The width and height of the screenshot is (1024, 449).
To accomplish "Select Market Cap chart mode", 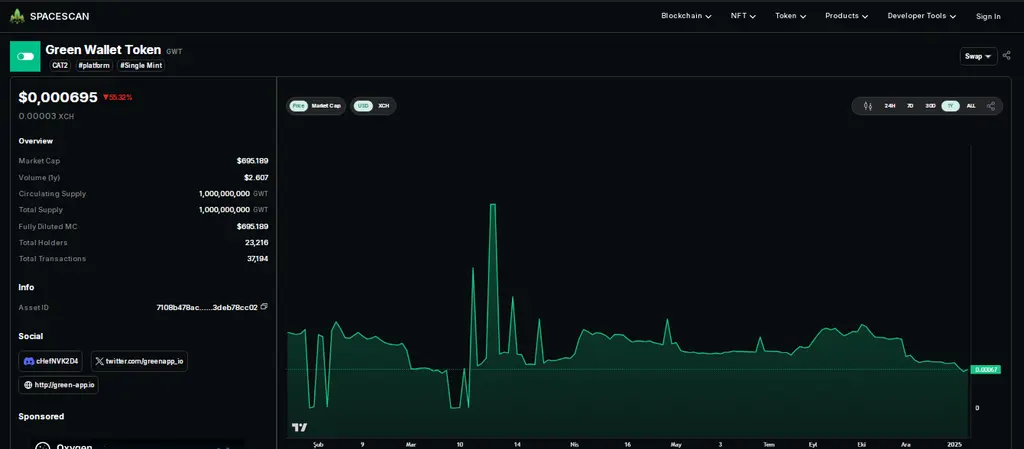I will [x=326, y=106].
